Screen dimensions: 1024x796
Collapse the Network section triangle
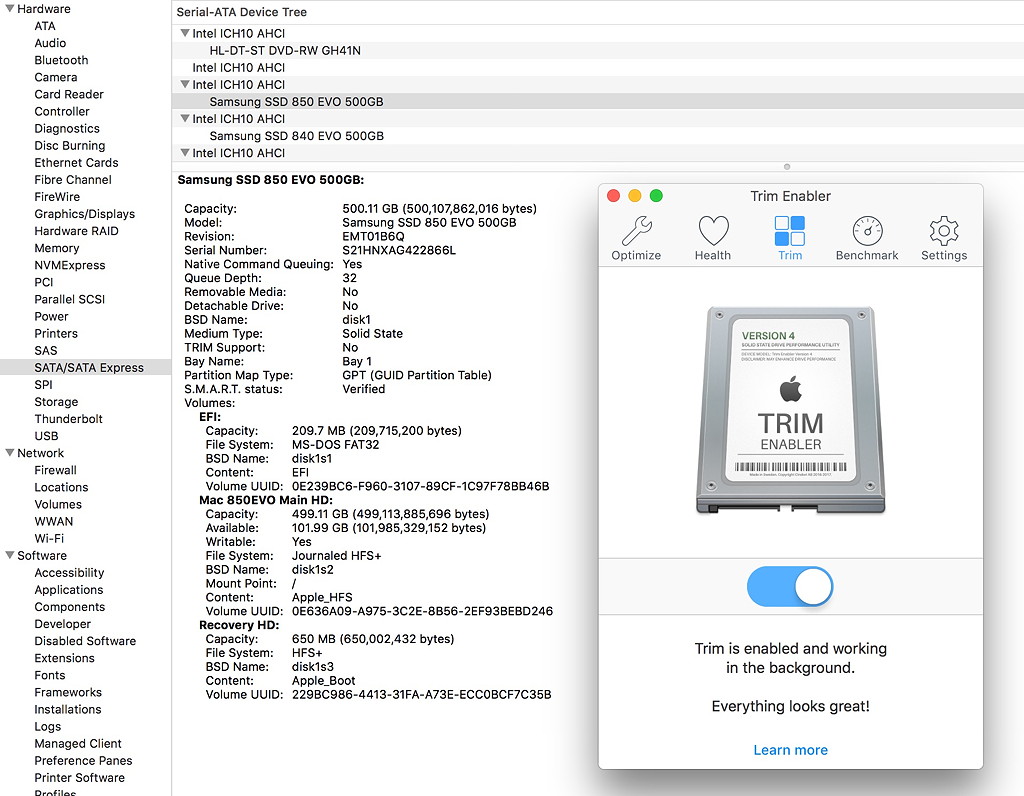pos(10,453)
